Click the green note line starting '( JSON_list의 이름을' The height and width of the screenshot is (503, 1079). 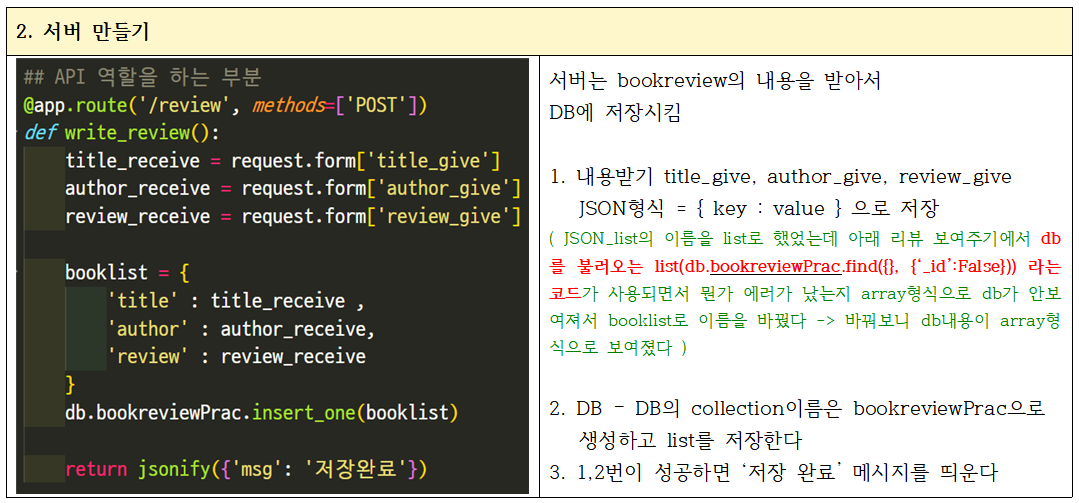click(x=805, y=238)
